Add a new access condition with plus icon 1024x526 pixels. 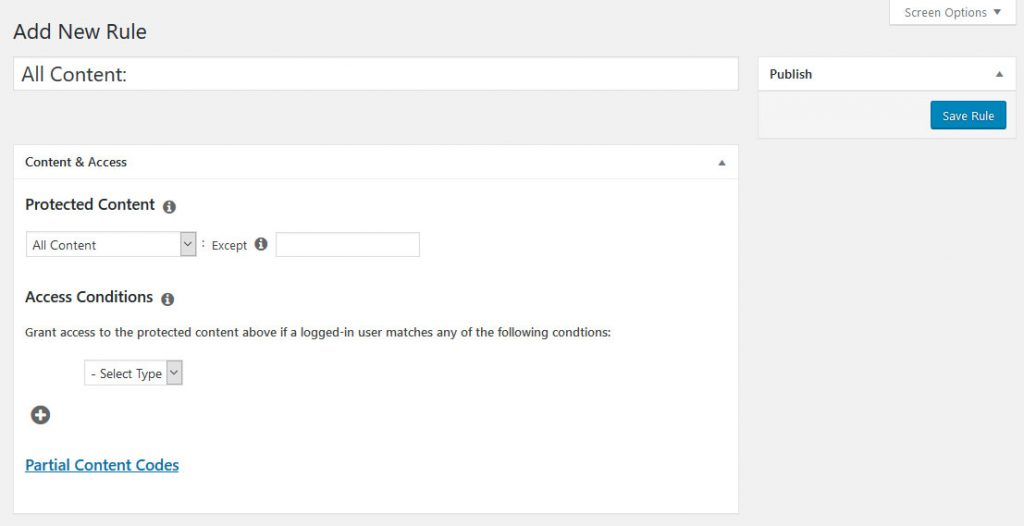pos(40,415)
